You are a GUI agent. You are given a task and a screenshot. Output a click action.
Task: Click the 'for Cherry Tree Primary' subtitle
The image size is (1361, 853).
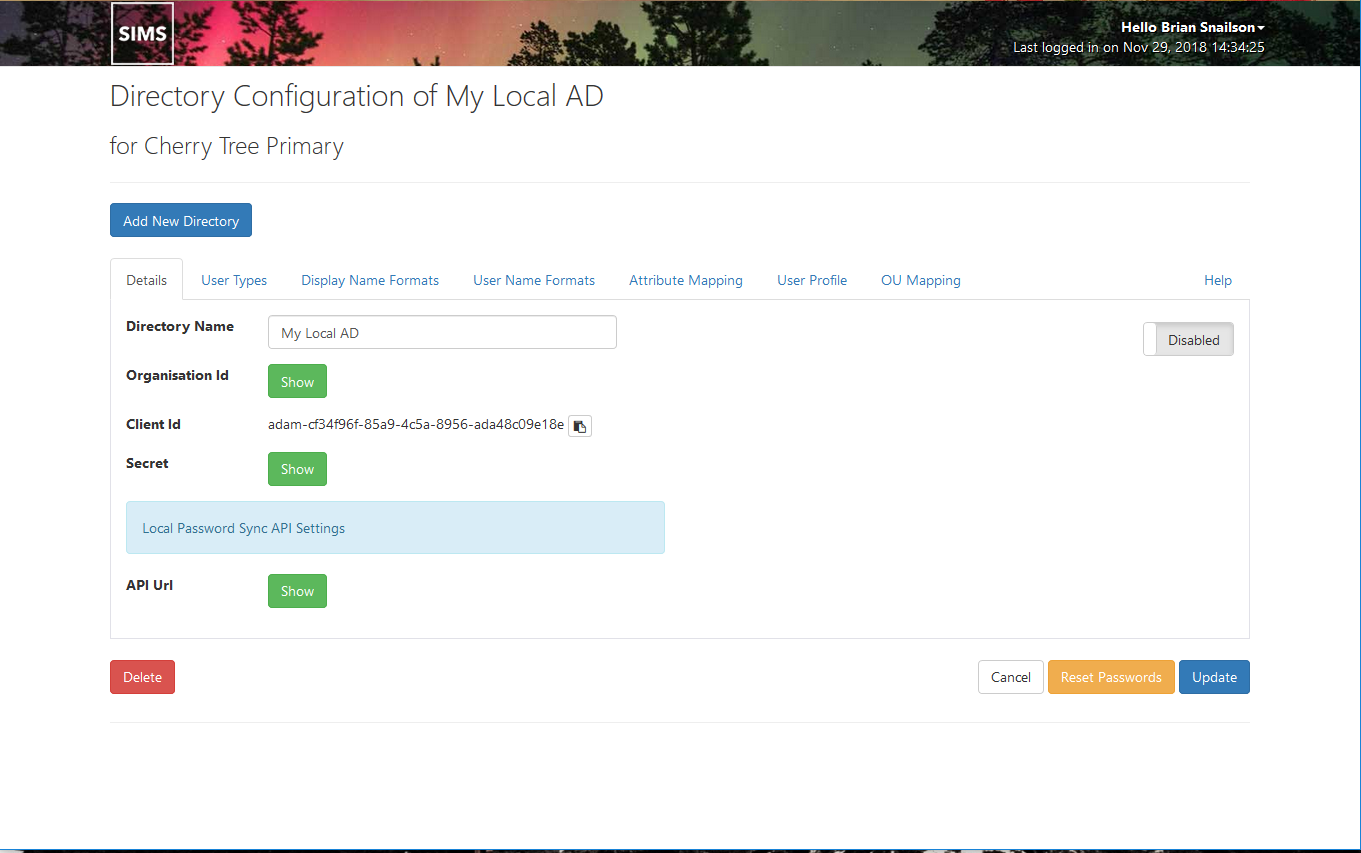click(227, 146)
